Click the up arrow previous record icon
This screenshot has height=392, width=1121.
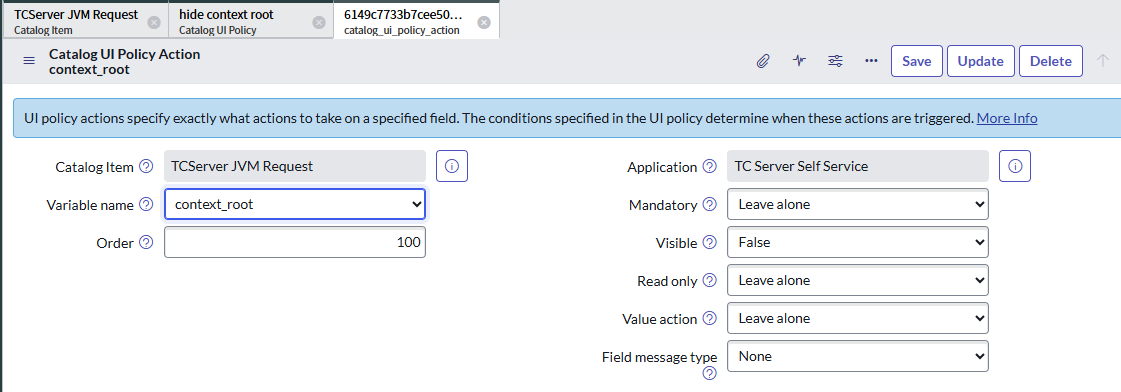point(1103,61)
